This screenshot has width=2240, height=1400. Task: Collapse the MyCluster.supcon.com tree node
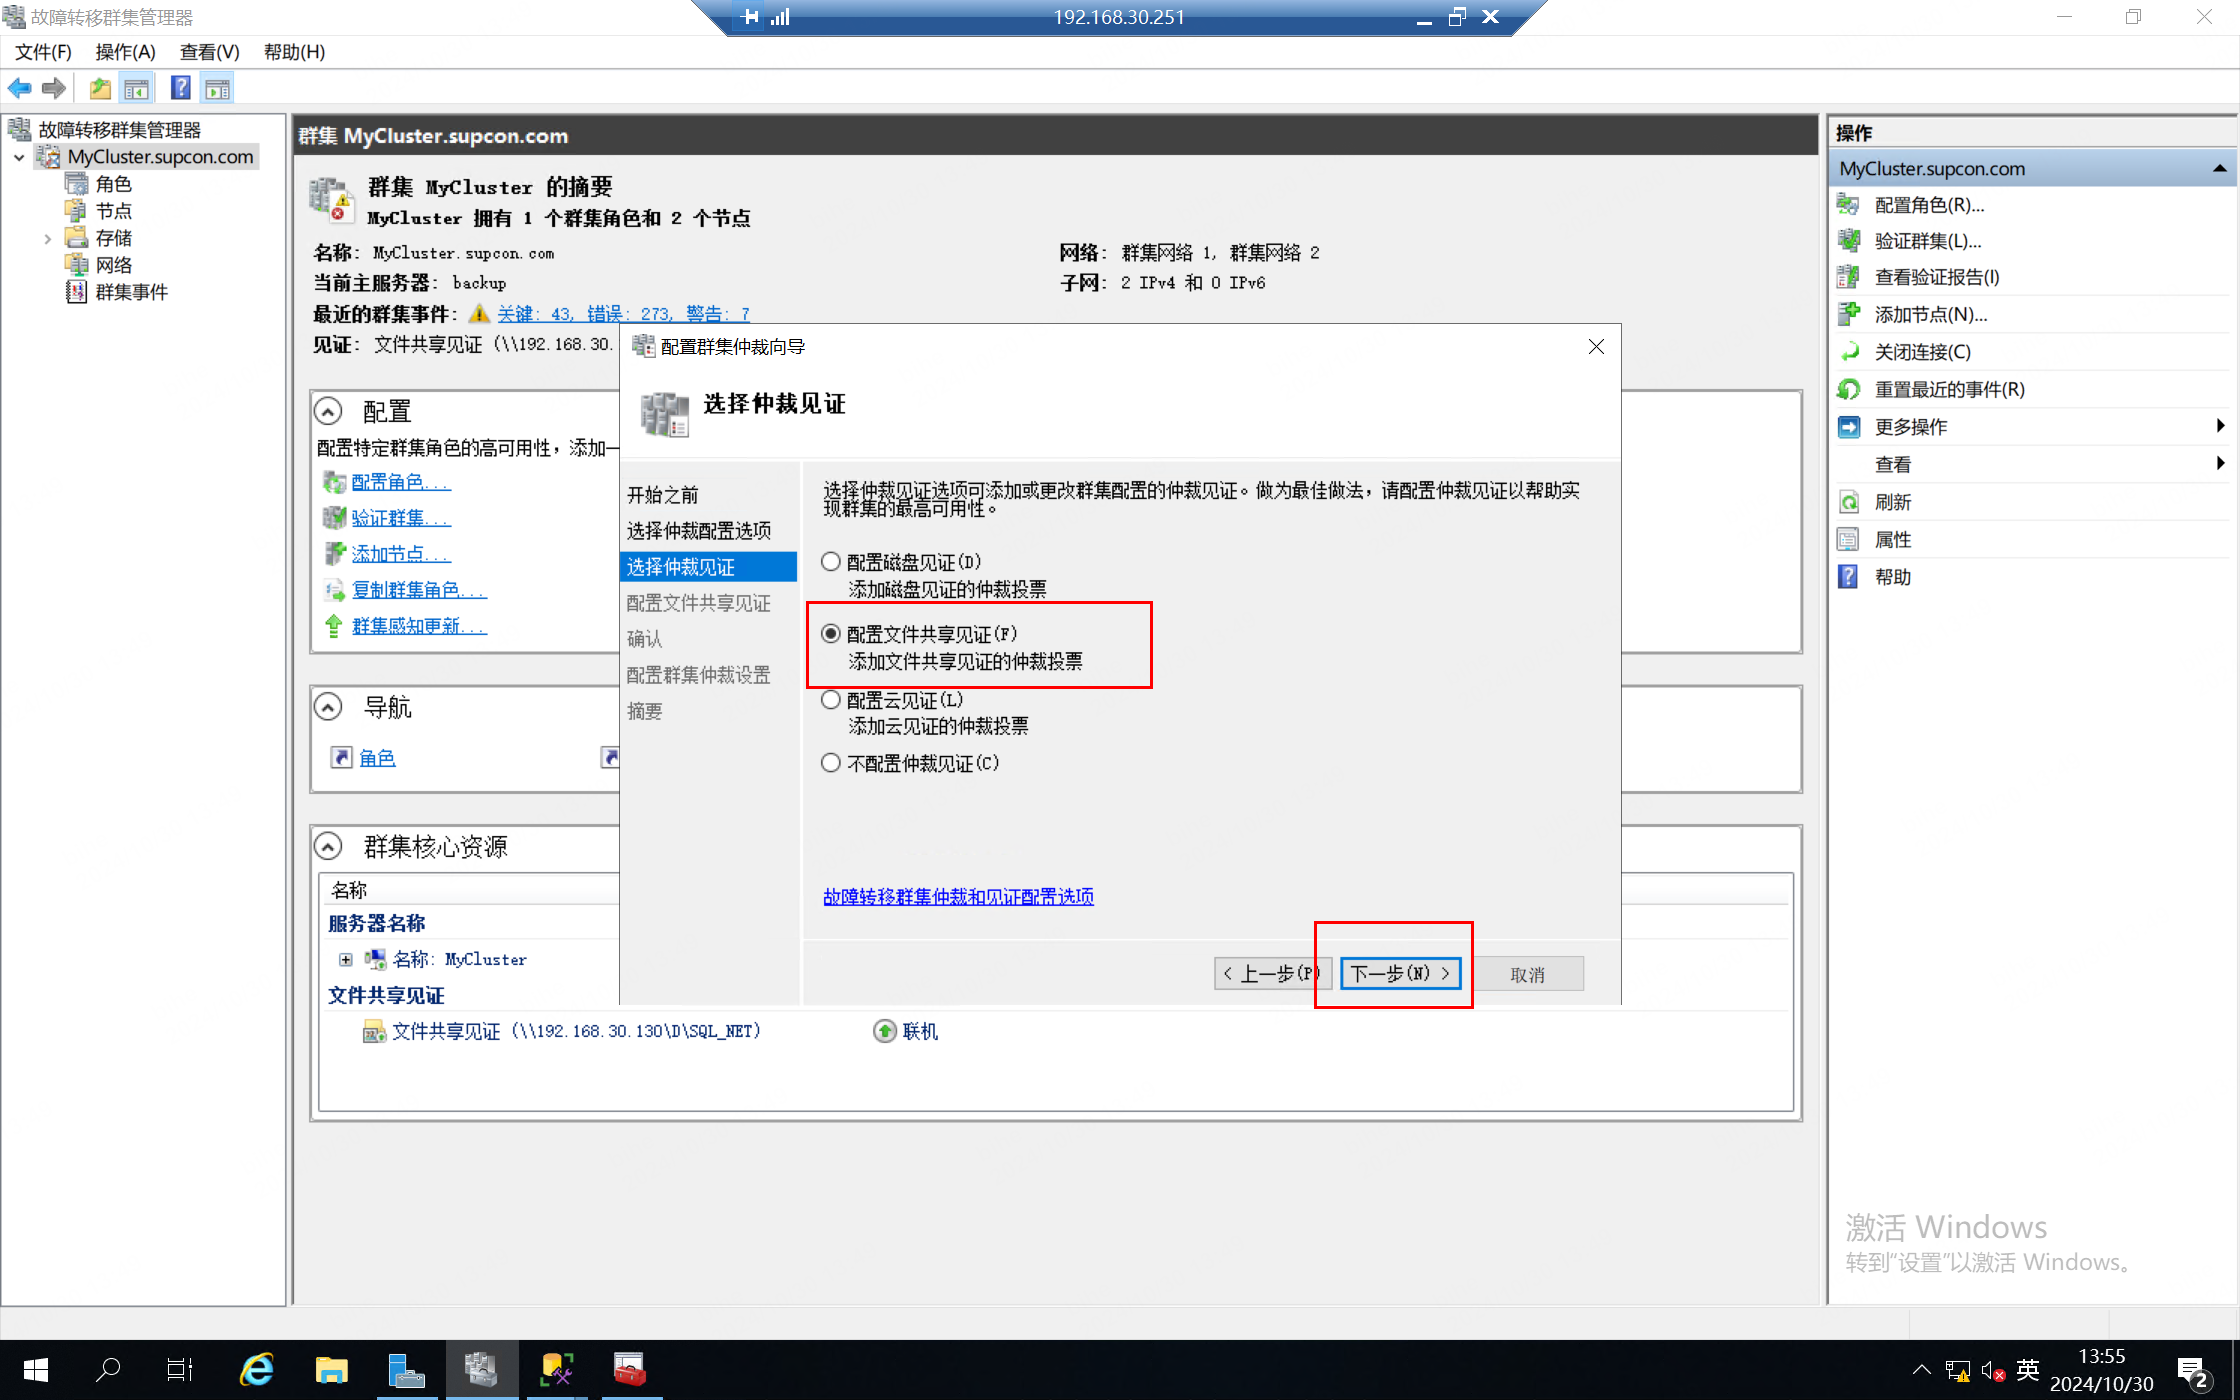(x=19, y=157)
